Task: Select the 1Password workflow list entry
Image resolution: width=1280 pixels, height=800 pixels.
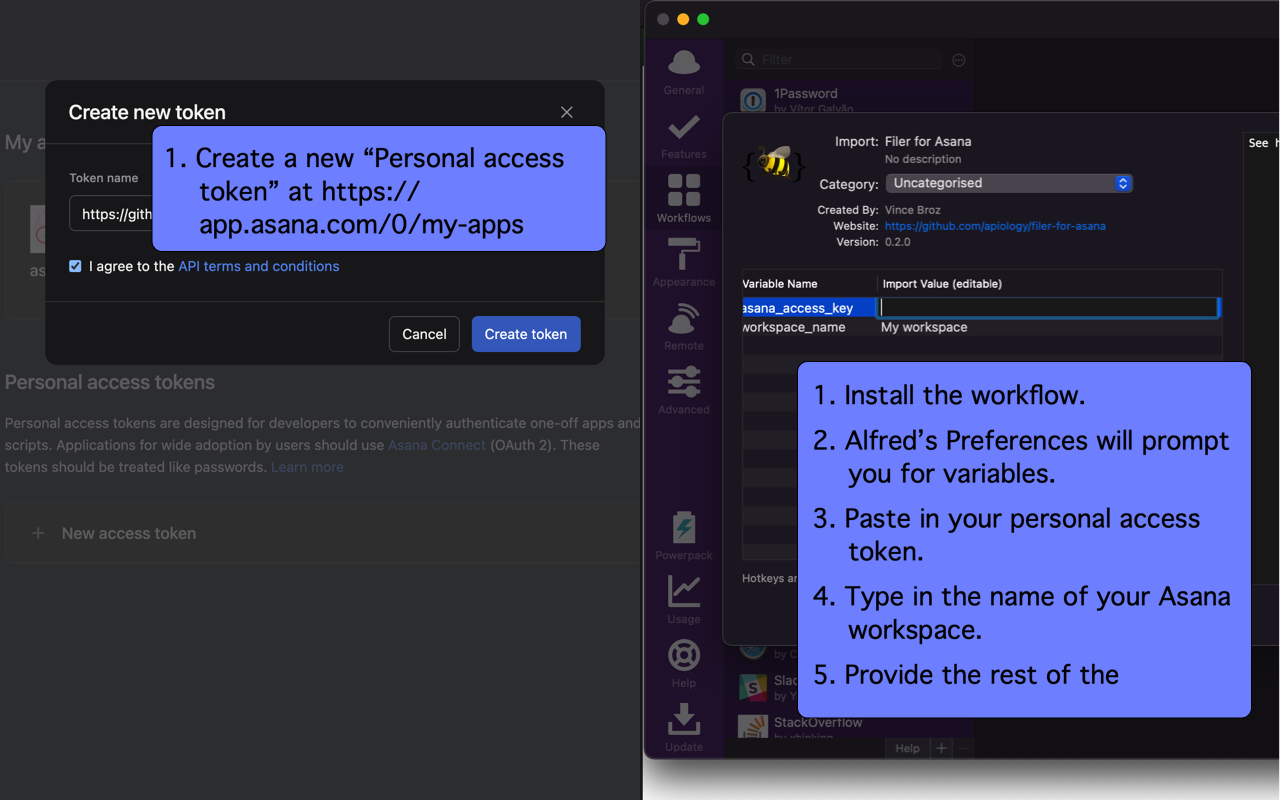Action: (855, 100)
